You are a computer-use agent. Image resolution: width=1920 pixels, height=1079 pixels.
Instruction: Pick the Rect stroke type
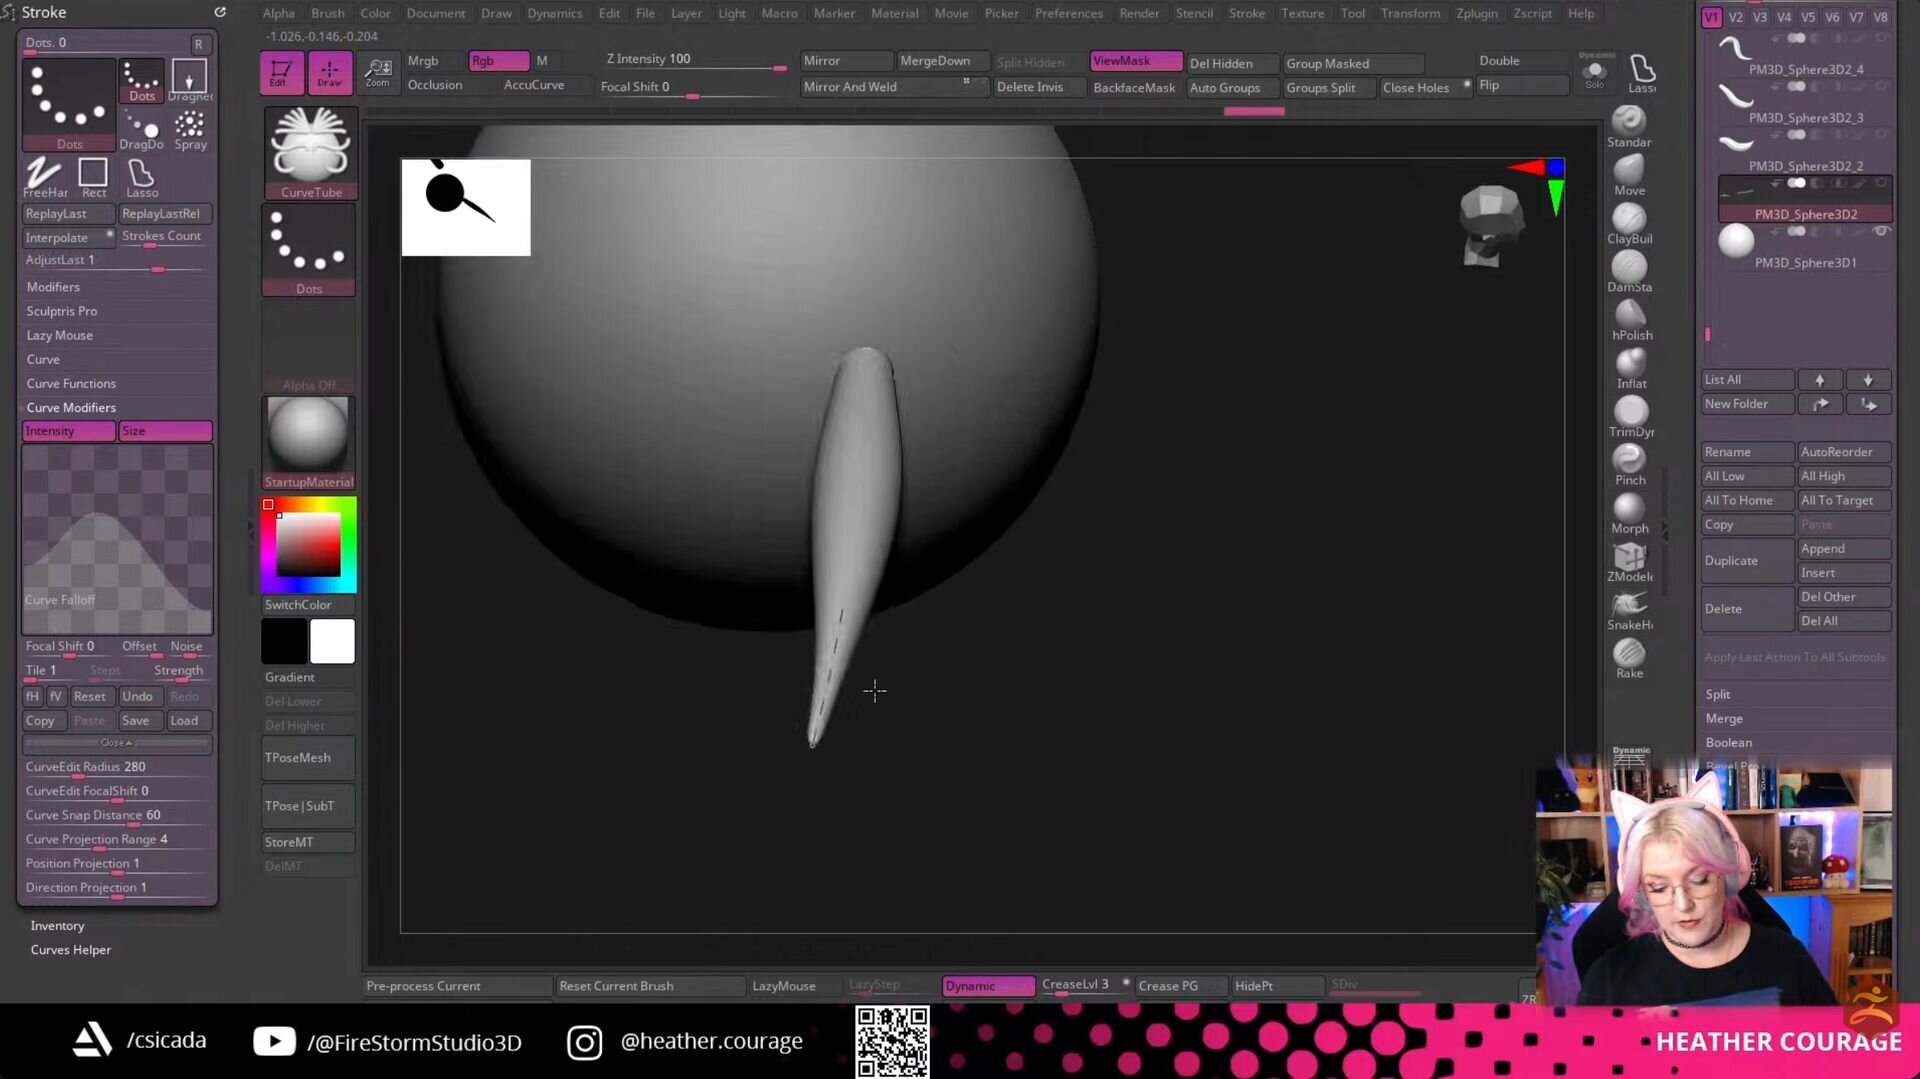click(93, 178)
